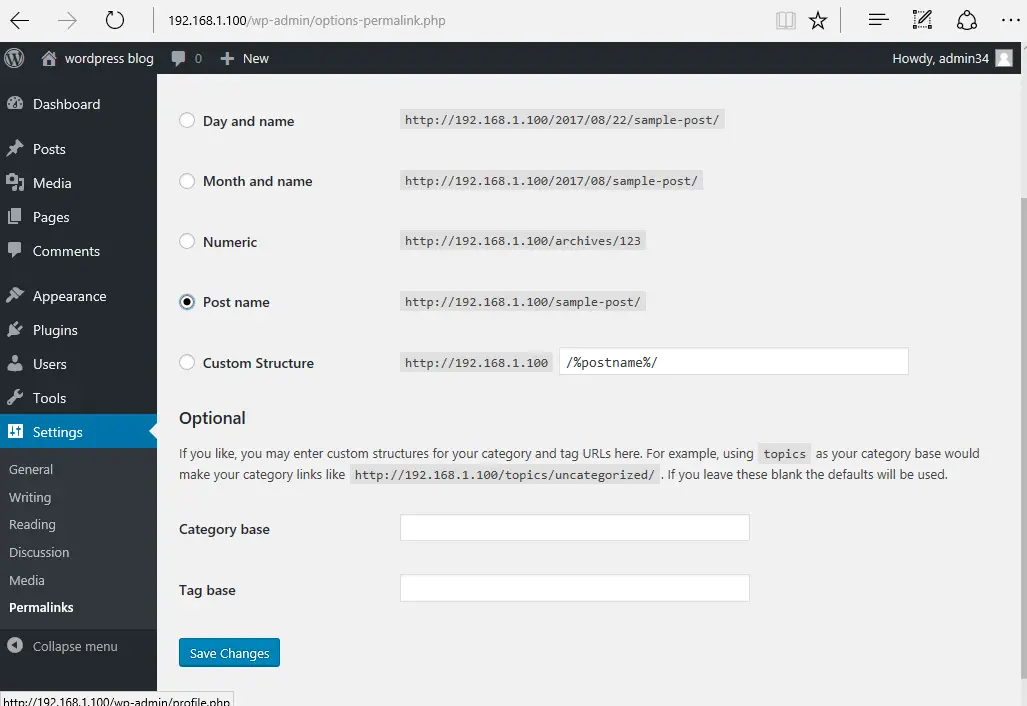Select the Day and name radio button

tap(187, 121)
